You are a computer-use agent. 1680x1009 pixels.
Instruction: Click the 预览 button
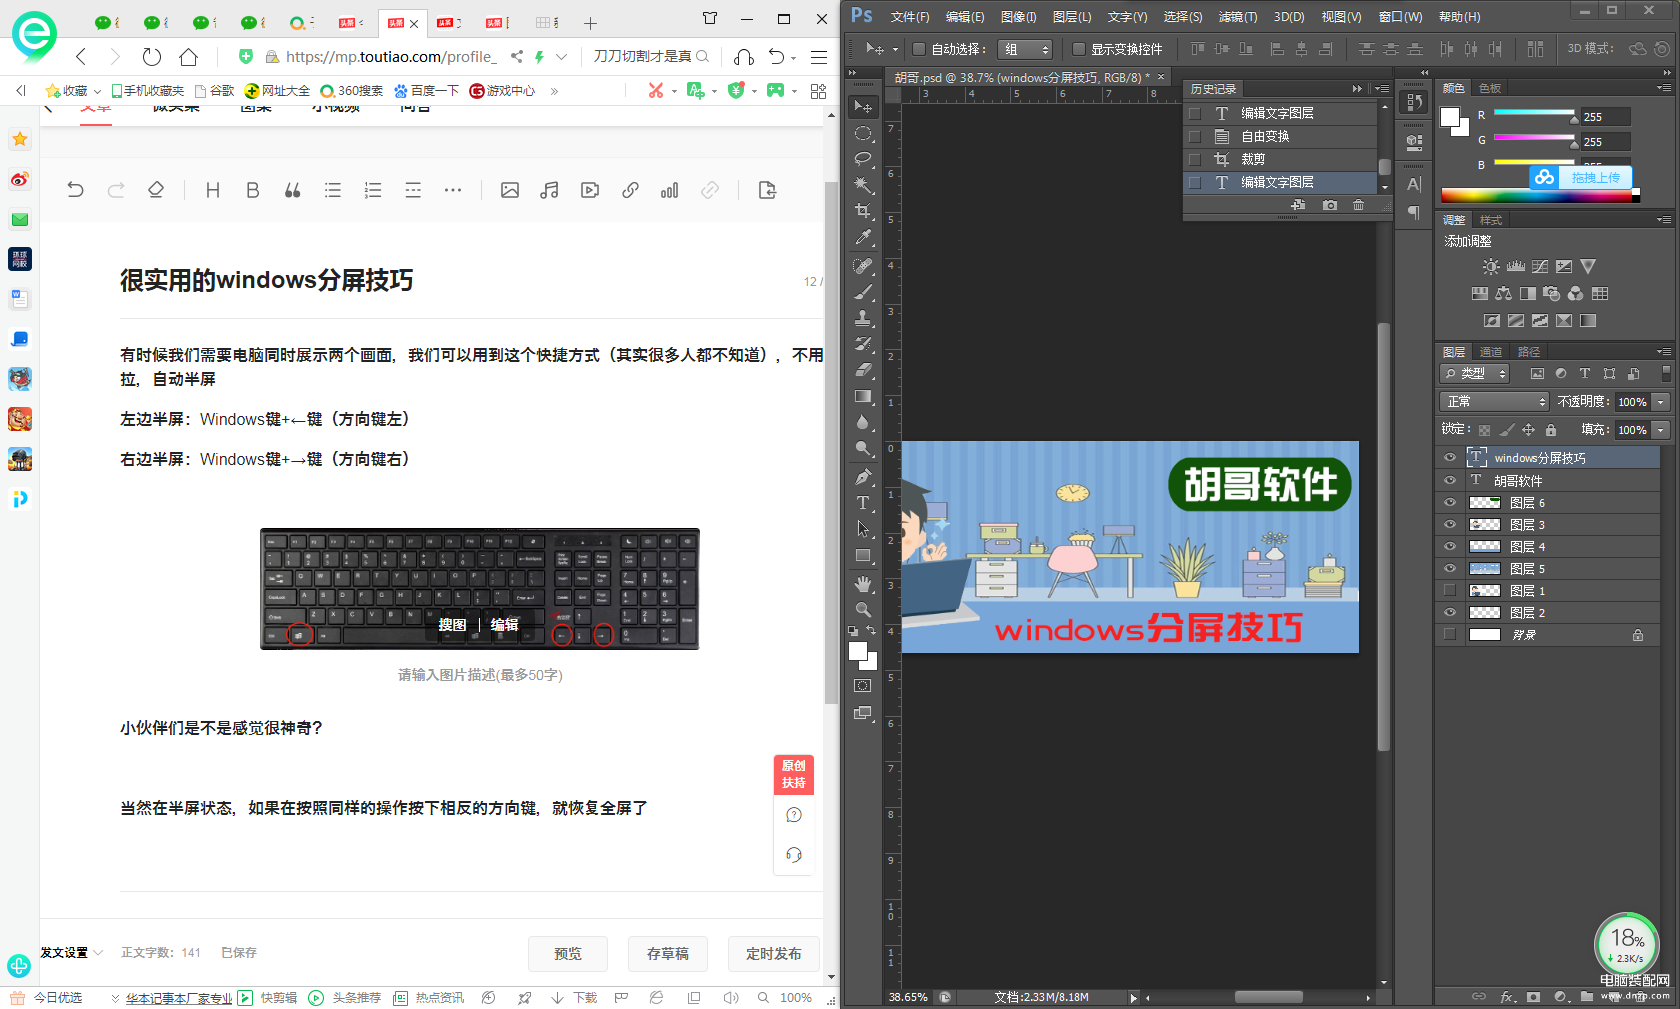point(568,954)
